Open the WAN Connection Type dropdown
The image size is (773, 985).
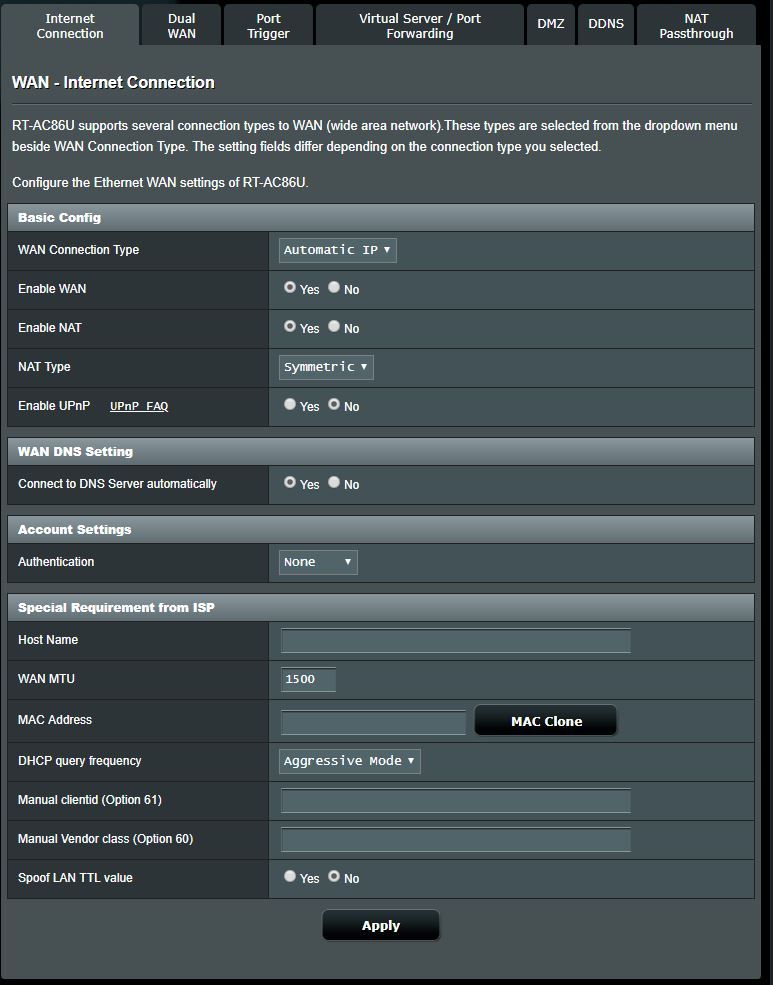coord(338,250)
